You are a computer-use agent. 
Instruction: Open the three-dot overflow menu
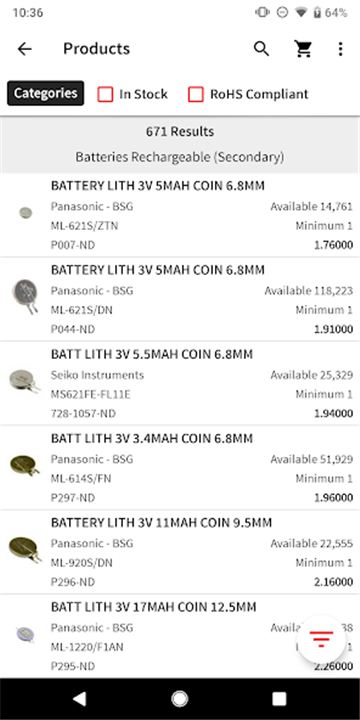pos(340,49)
